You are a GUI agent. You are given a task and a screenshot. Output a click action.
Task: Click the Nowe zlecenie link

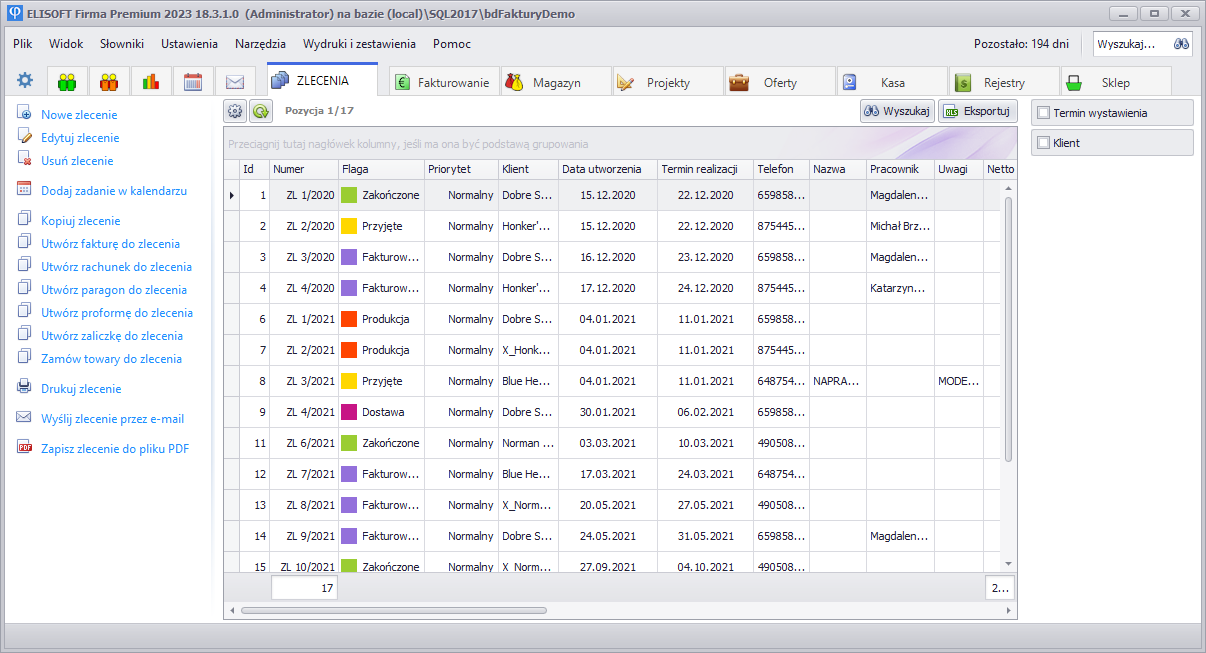pyautogui.click(x=79, y=115)
